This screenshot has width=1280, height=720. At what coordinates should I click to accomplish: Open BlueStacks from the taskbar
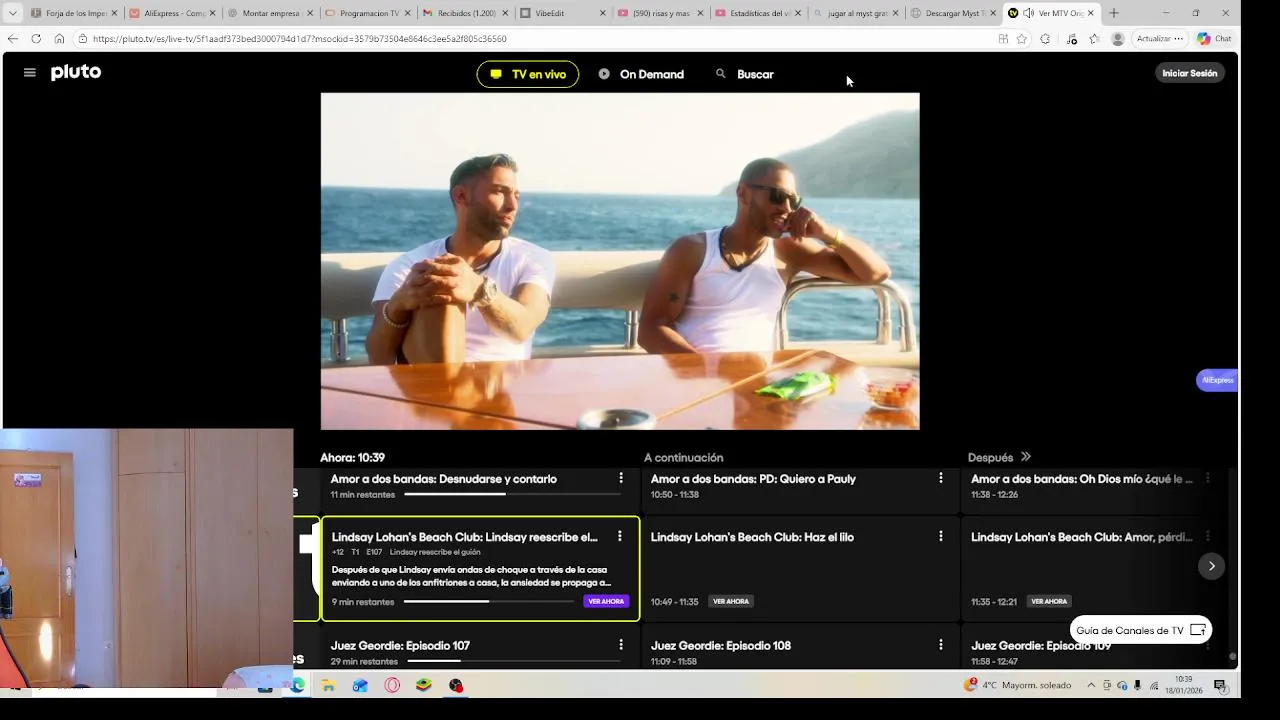point(424,685)
